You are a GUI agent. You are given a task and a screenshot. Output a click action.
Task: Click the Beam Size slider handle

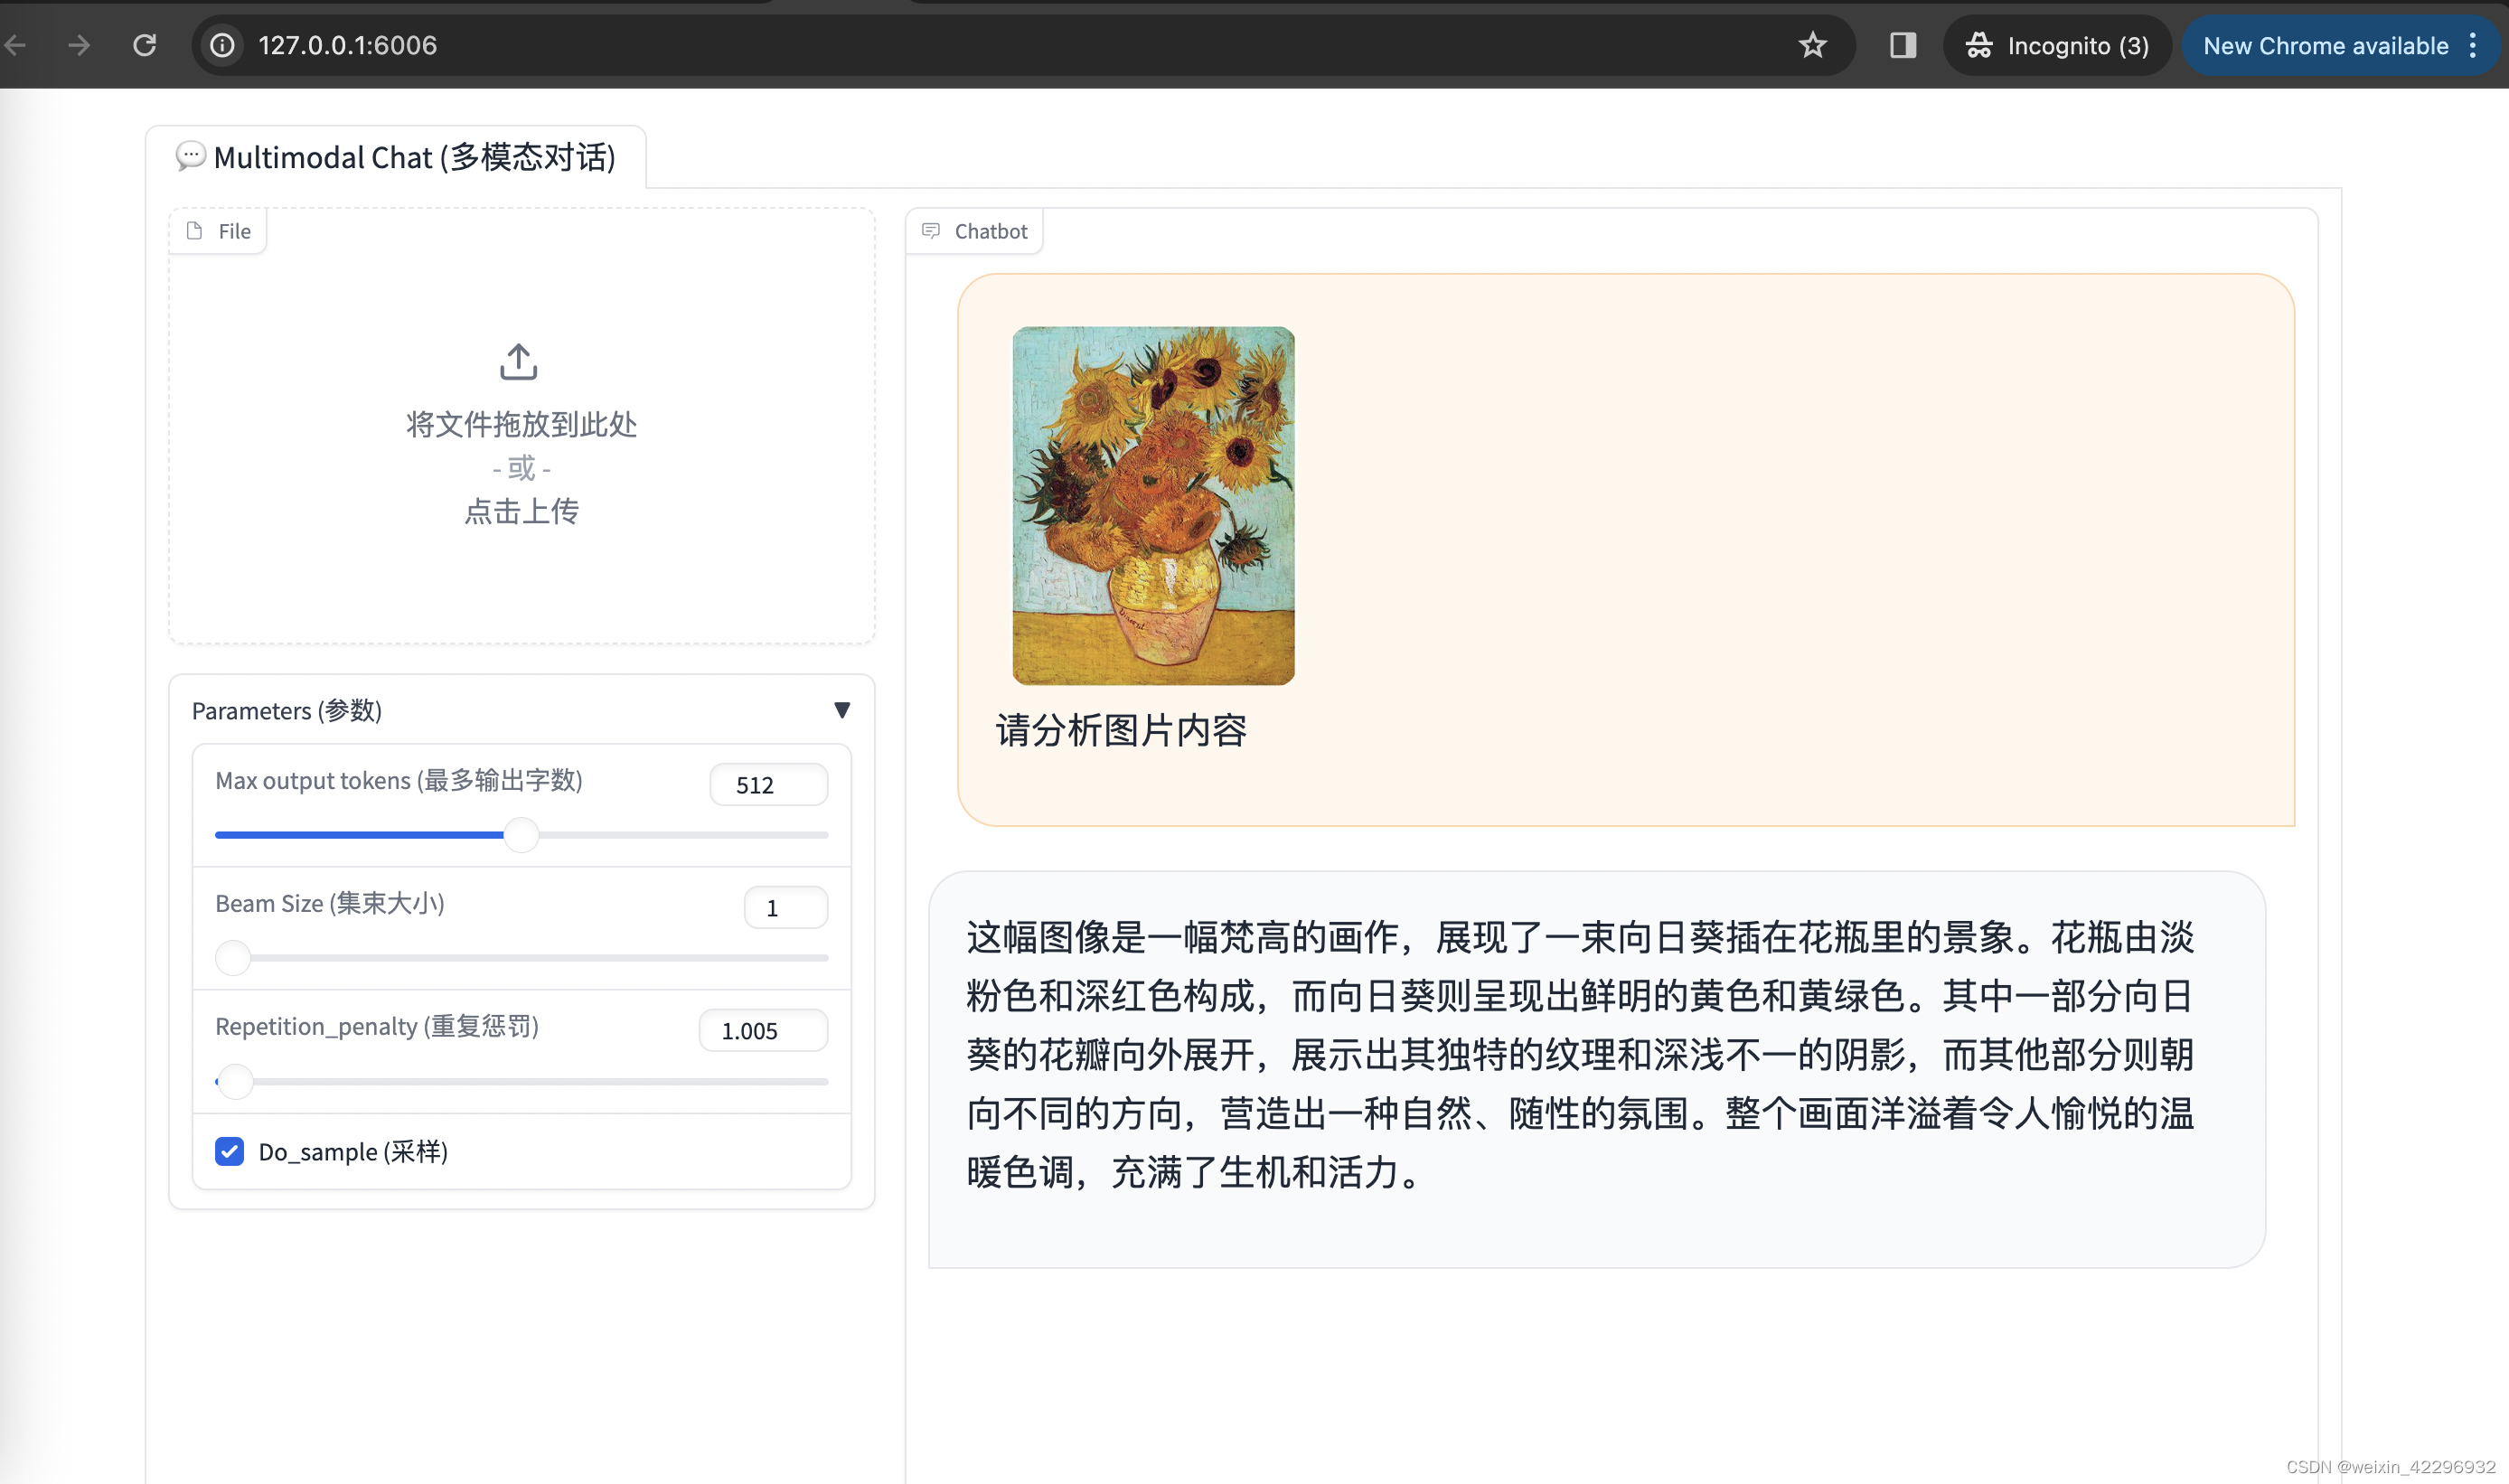(233, 957)
